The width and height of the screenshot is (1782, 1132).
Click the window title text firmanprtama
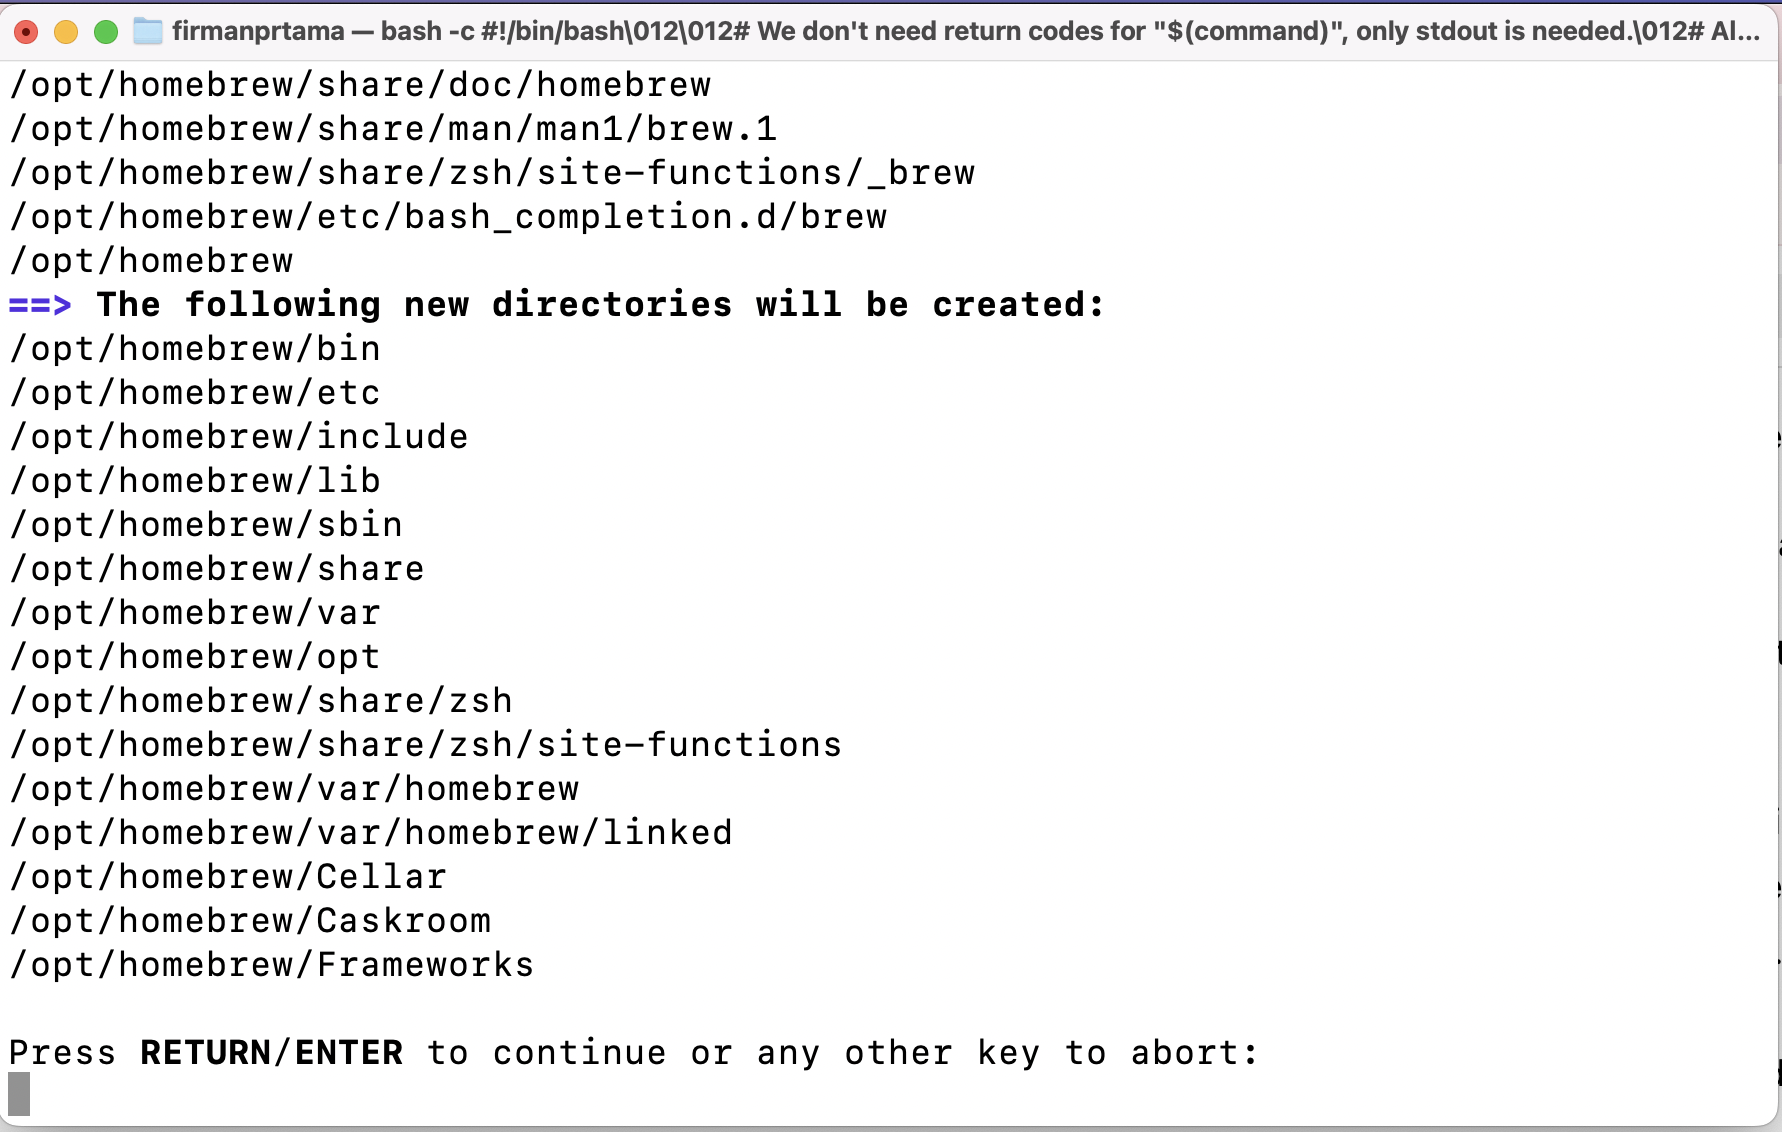tap(258, 31)
